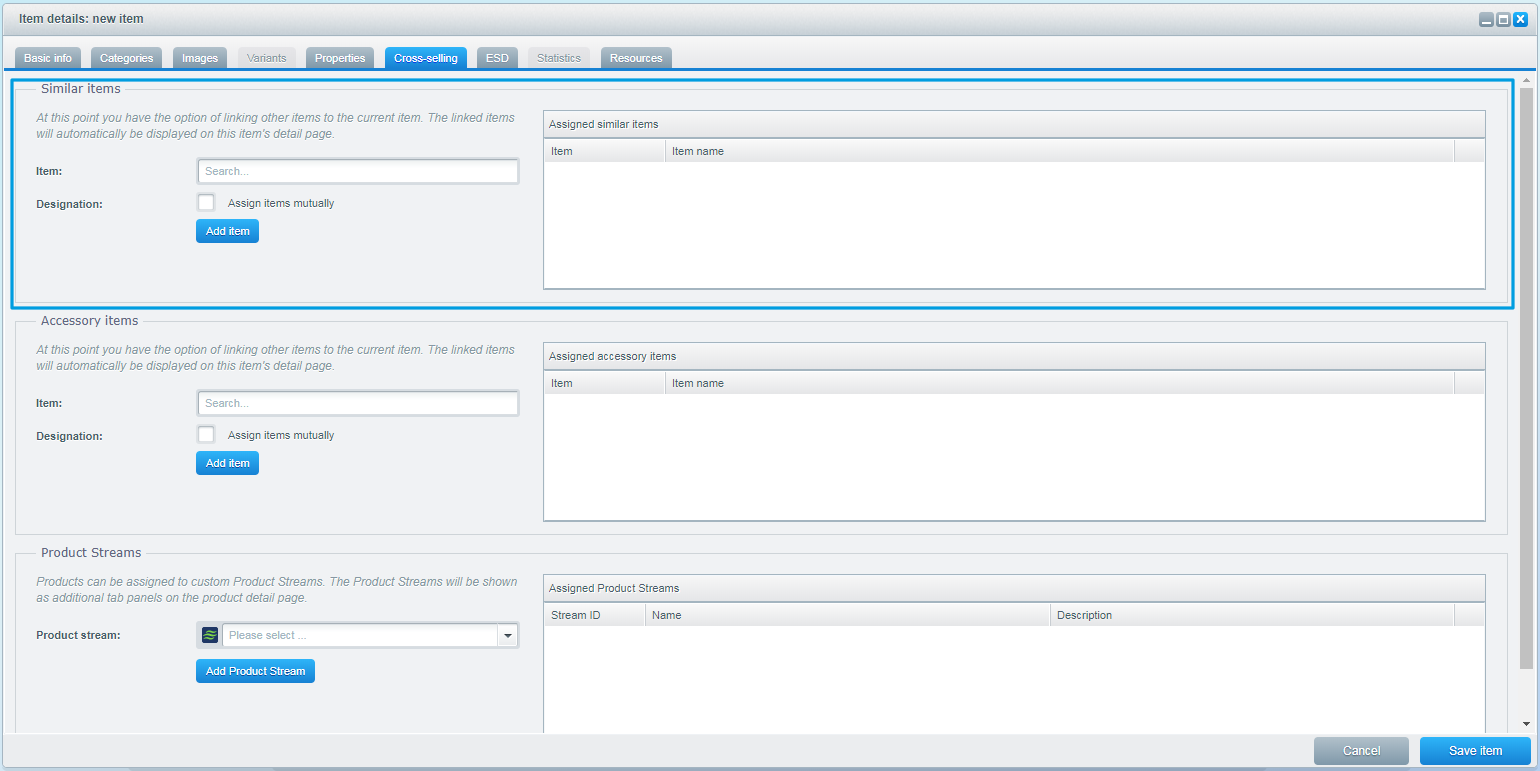
Task: Click the Assigned accessory items panel title
Action: click(x=613, y=356)
